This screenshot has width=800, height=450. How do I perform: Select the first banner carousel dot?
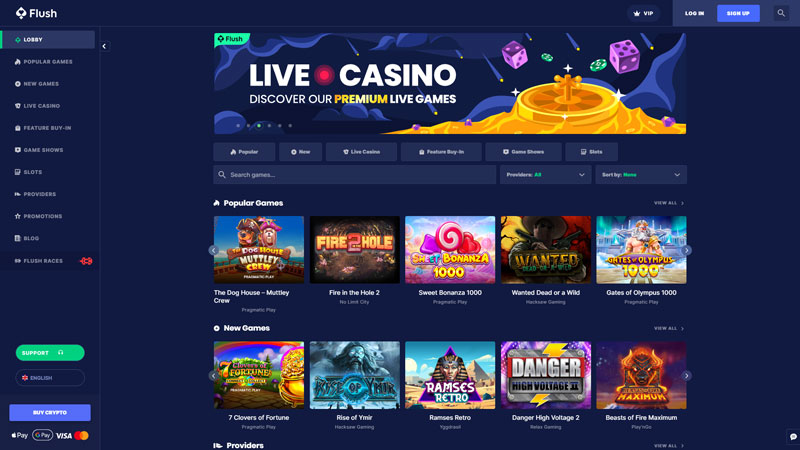238,126
